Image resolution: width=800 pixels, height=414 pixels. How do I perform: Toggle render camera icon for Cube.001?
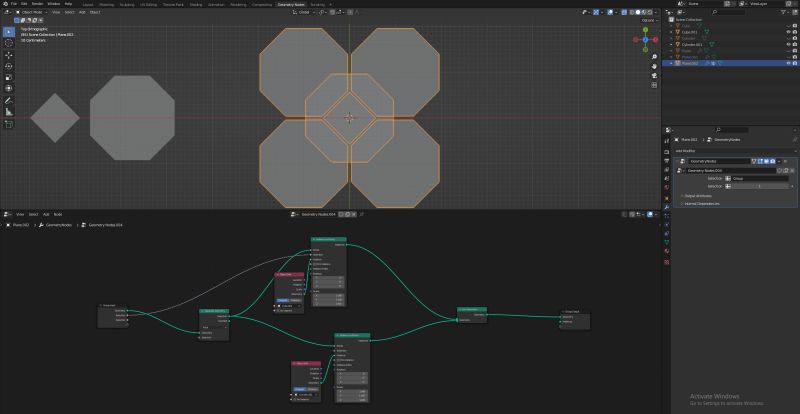click(795, 32)
